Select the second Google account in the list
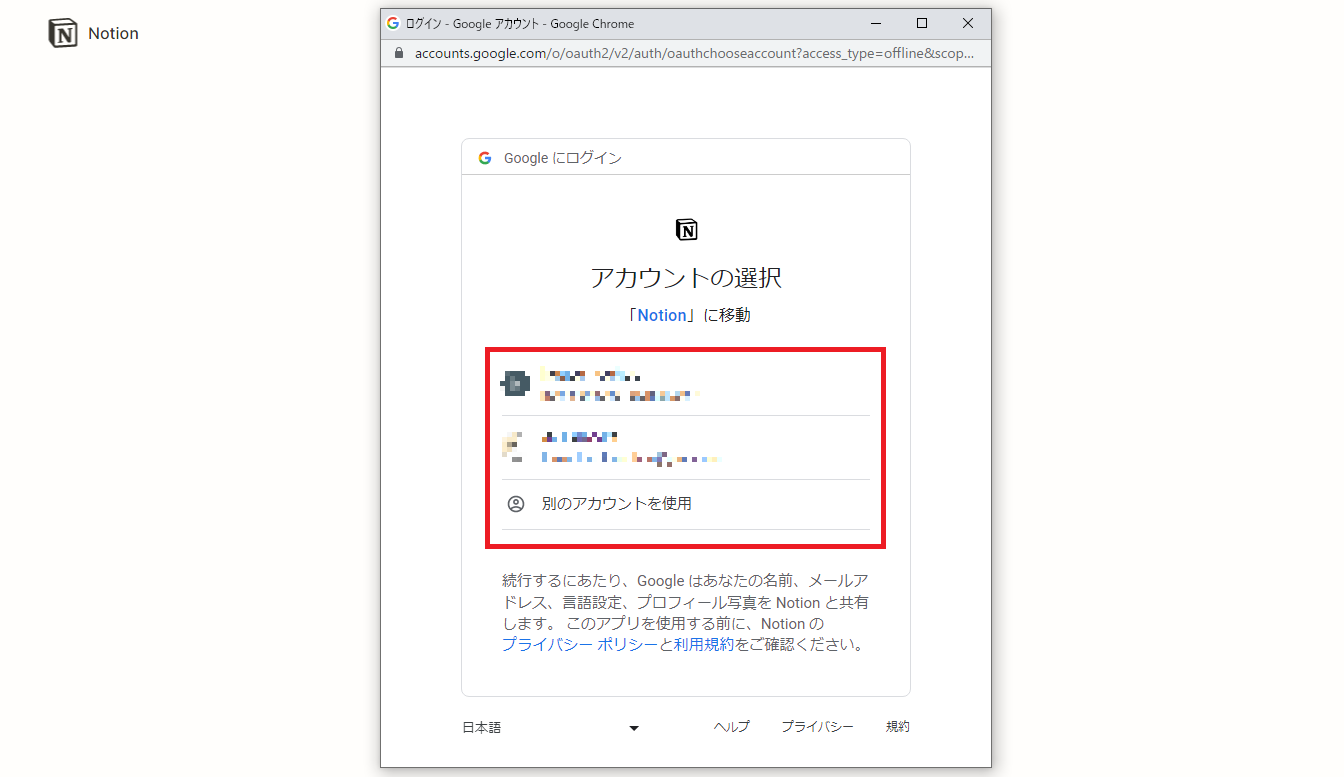Screen dimensions: 1344x777 coord(686,446)
